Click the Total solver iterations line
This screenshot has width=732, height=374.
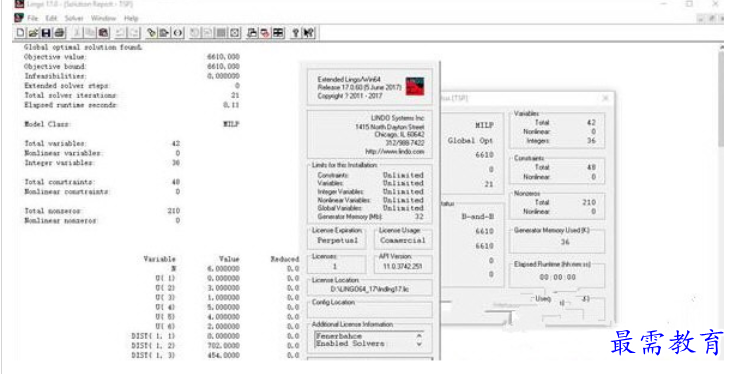[132, 95]
